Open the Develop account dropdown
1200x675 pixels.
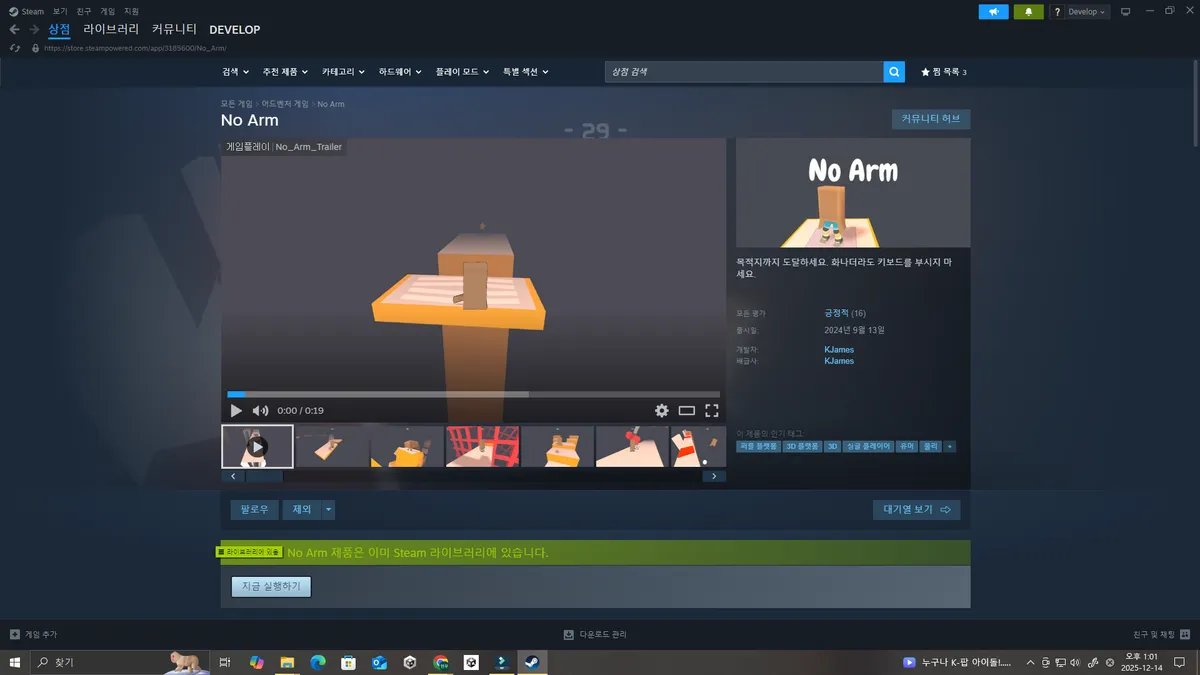coord(1086,12)
